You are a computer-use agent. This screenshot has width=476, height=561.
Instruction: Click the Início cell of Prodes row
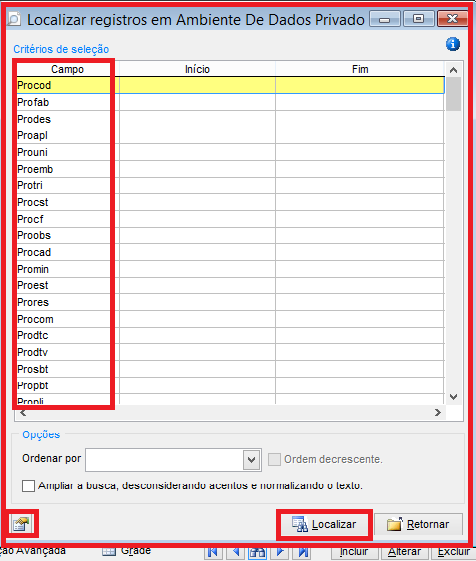click(197, 119)
